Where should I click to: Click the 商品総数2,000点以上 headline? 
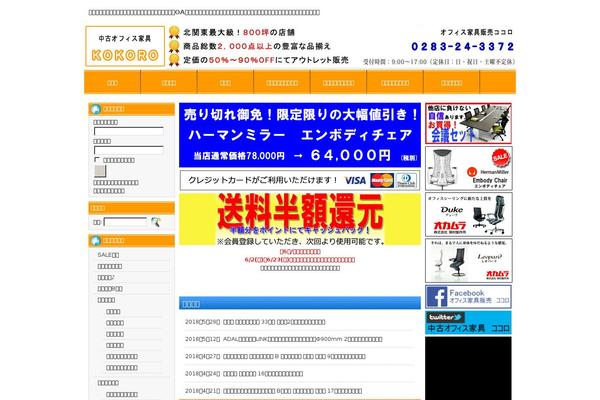coord(257,46)
